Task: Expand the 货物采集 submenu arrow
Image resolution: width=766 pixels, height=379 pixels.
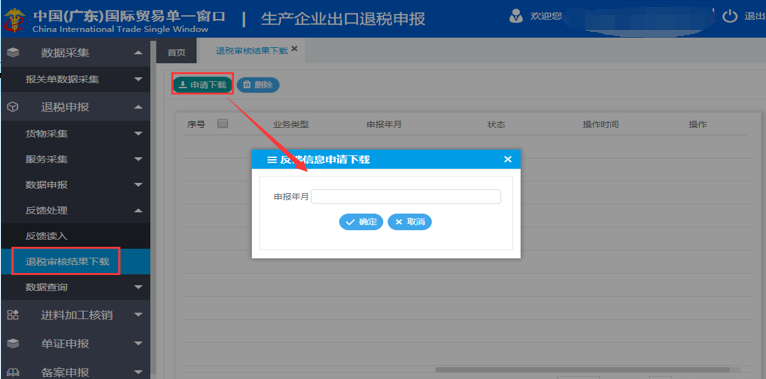Action: pos(138,133)
